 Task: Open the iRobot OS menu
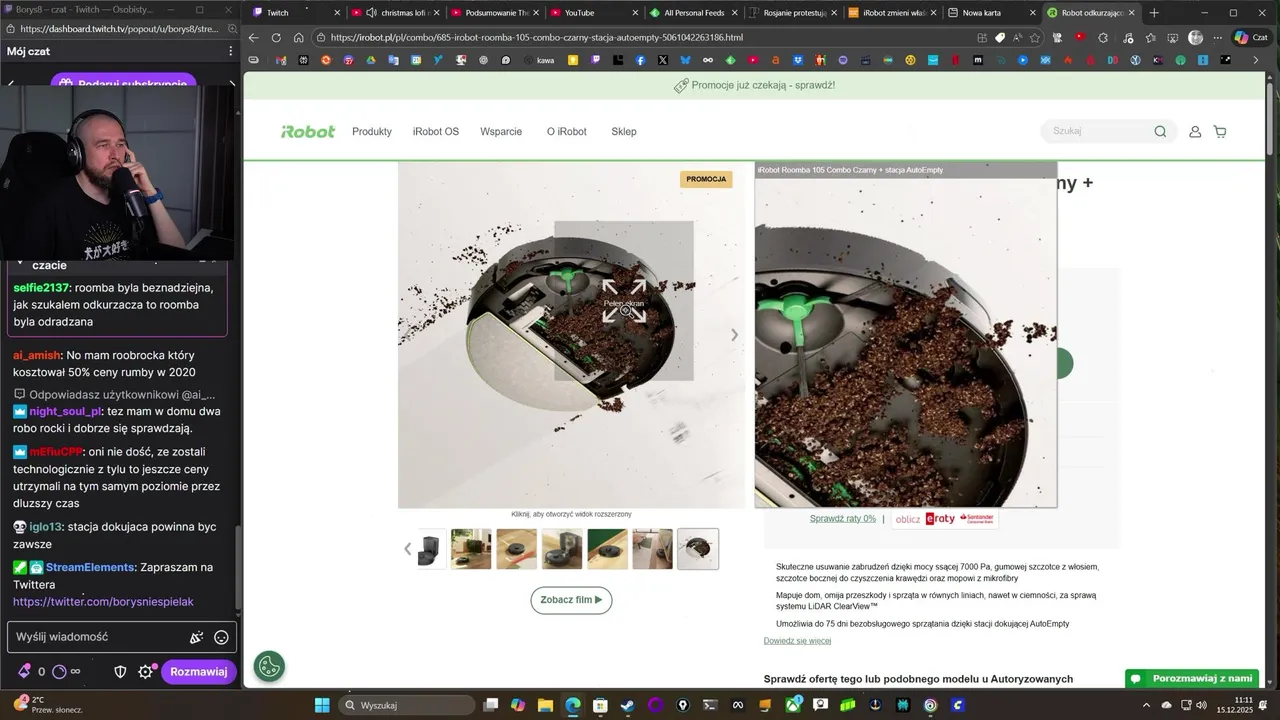point(436,132)
